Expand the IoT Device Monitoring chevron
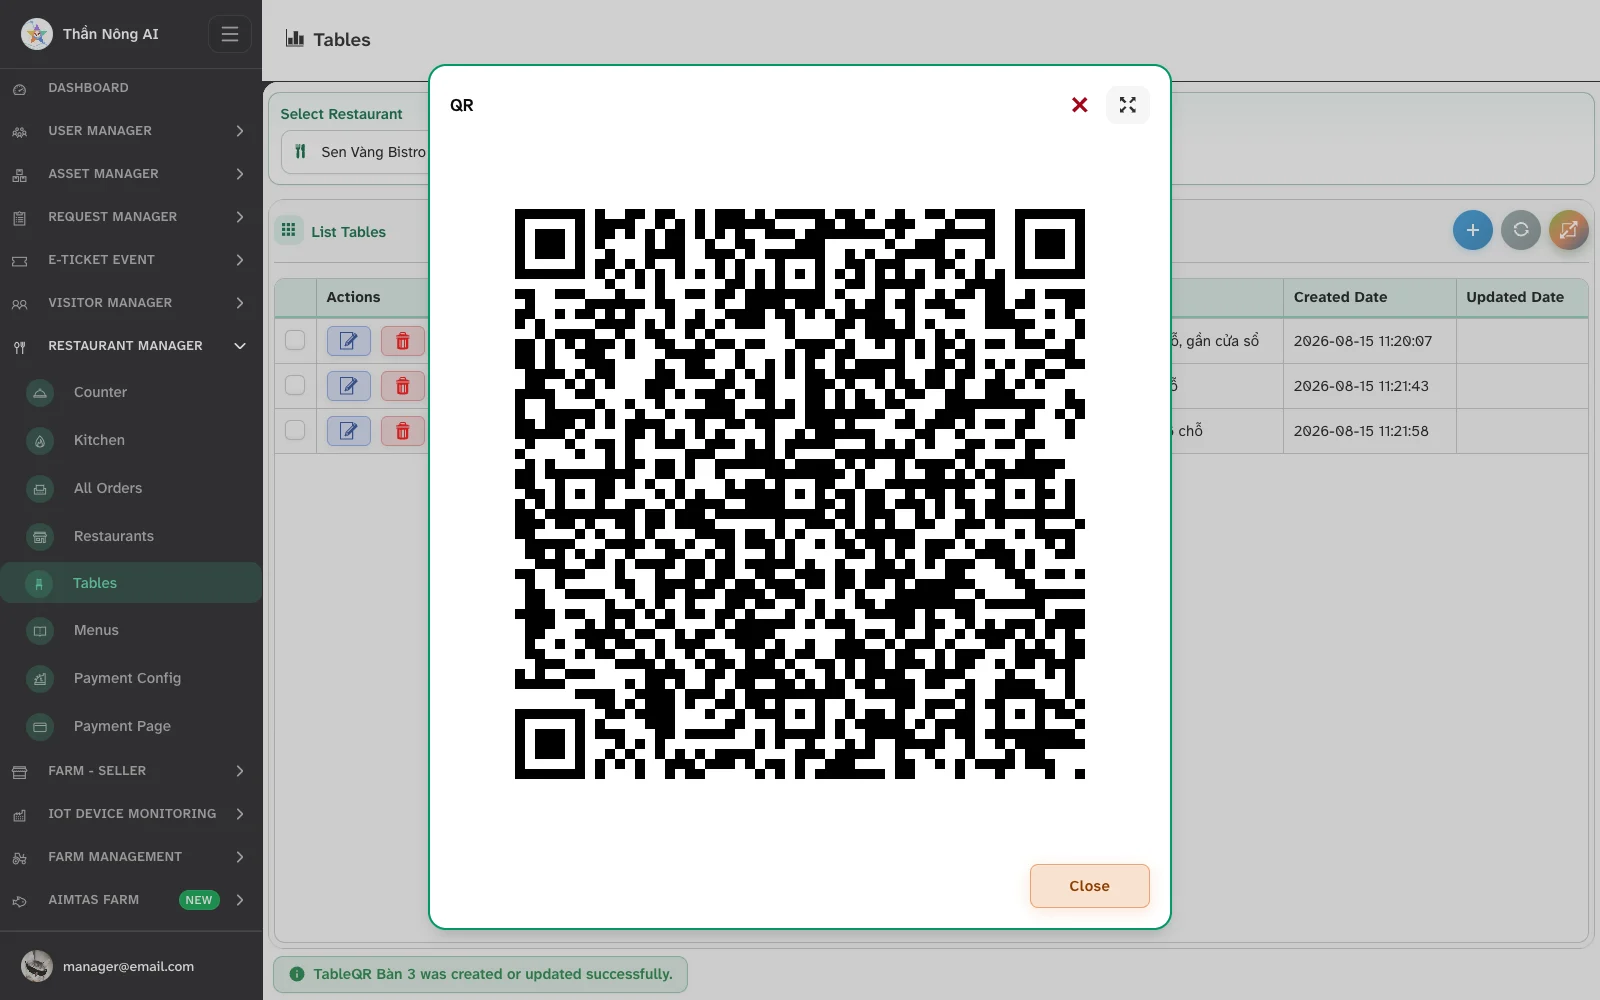Viewport: 1600px width, 1000px height. (x=240, y=814)
